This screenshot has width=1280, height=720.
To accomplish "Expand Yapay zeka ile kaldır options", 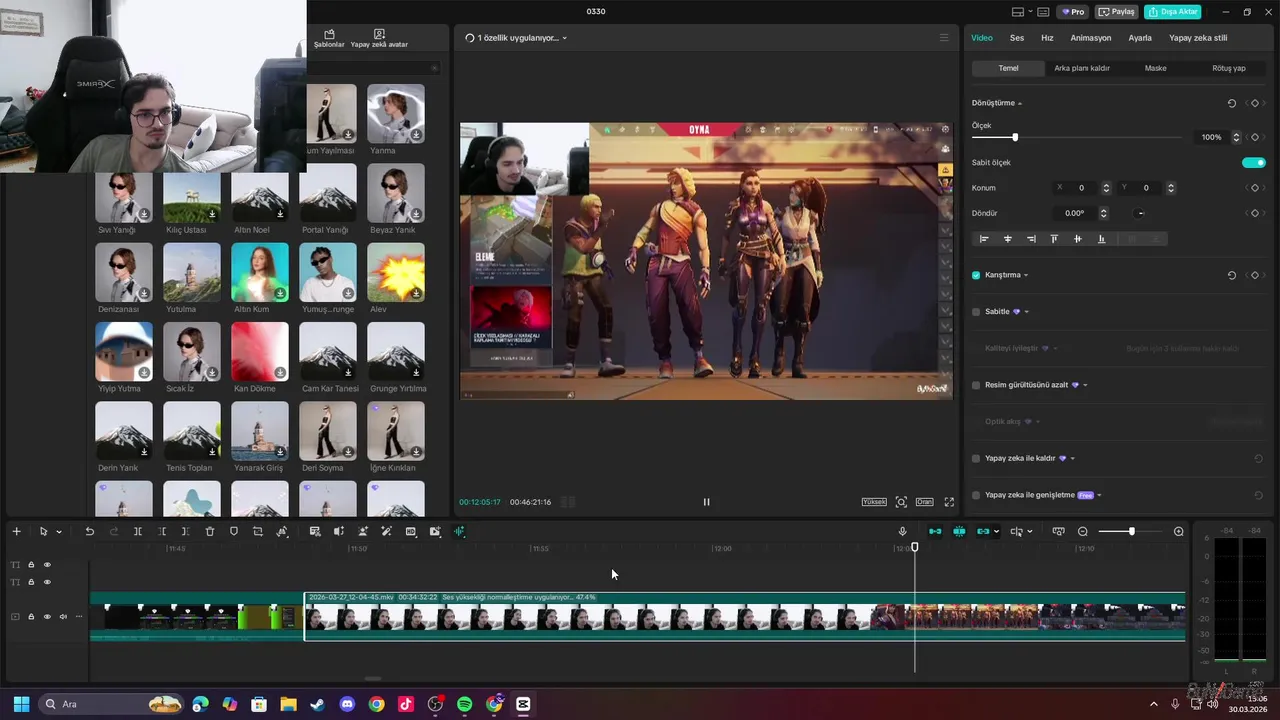I will pos(1072,459).
